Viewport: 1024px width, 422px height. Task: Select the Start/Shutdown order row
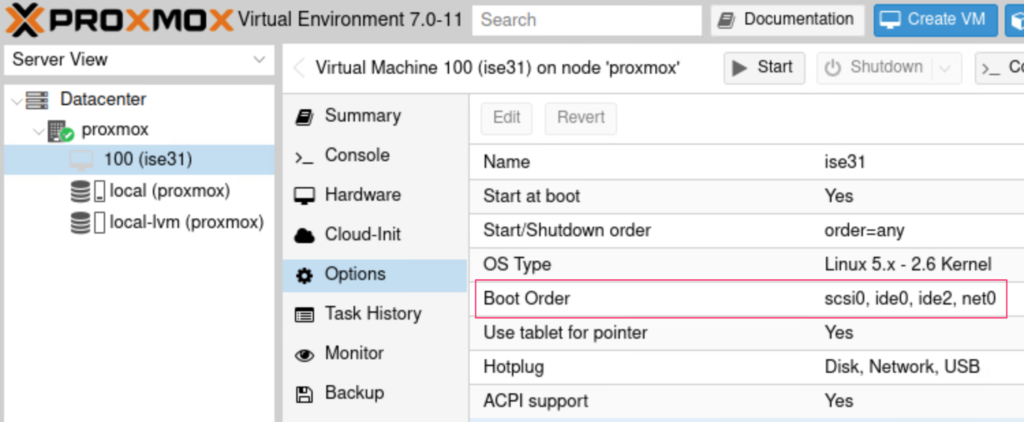(x=746, y=231)
